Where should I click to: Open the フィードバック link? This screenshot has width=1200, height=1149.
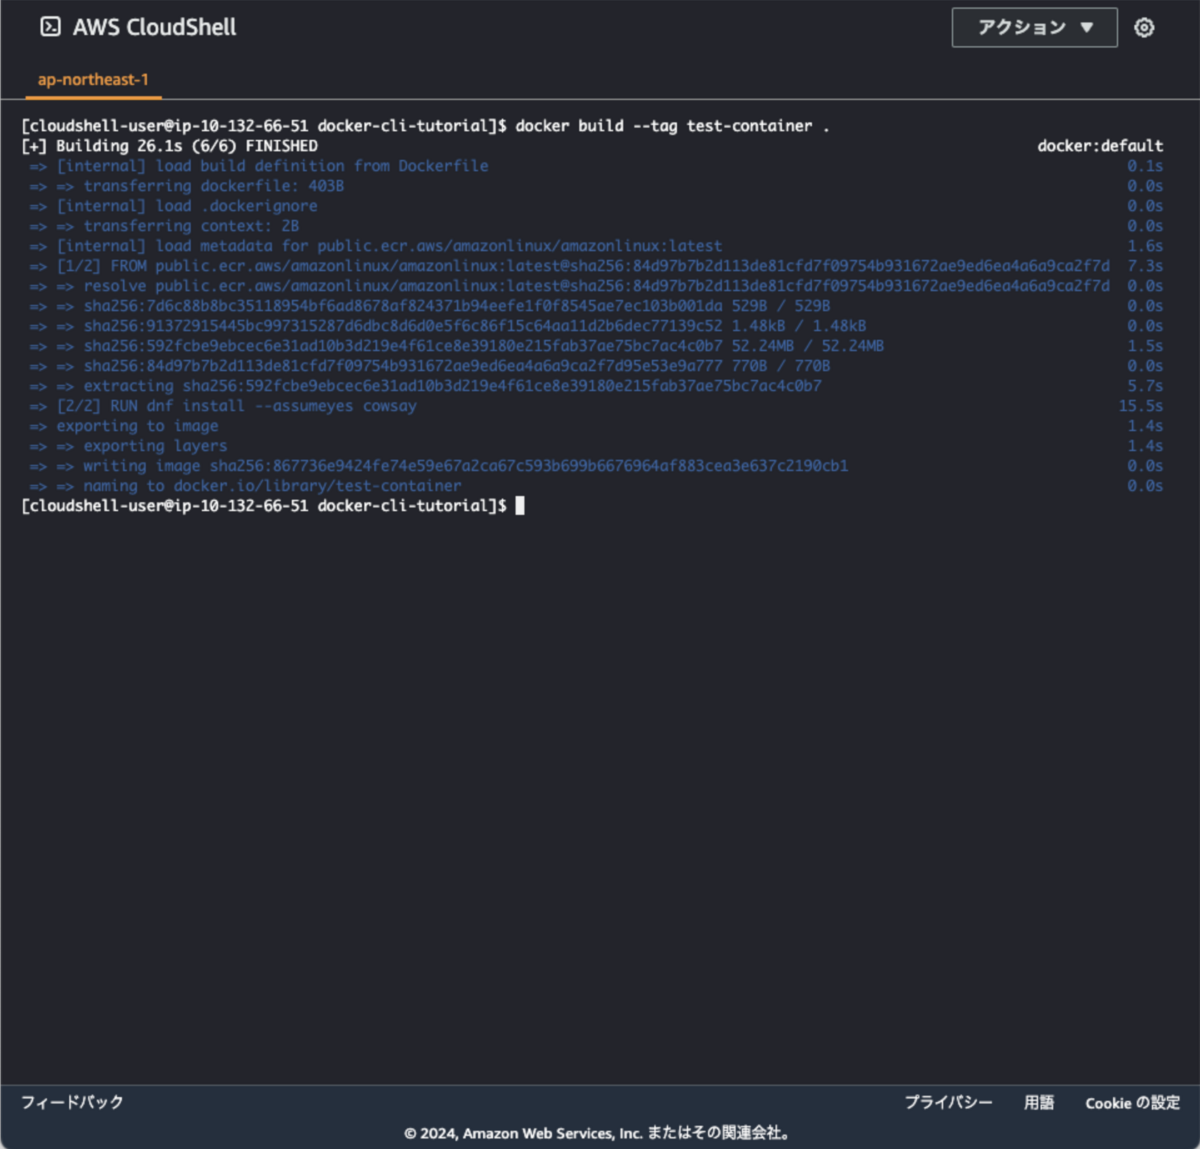click(x=71, y=1102)
